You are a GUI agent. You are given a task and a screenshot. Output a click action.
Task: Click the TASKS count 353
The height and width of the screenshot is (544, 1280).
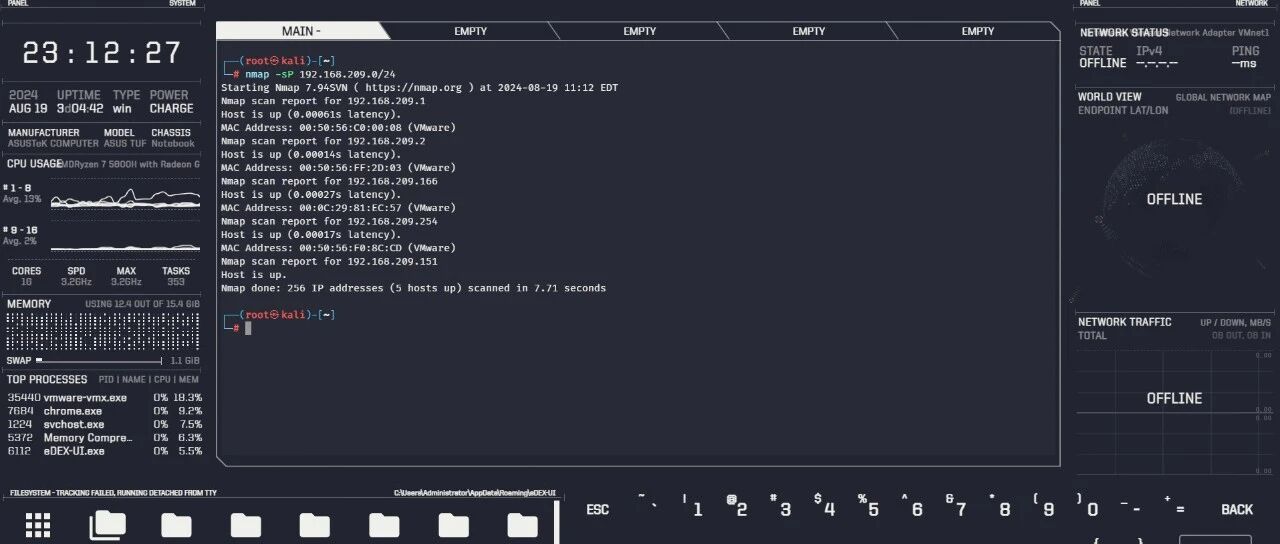click(x=176, y=282)
